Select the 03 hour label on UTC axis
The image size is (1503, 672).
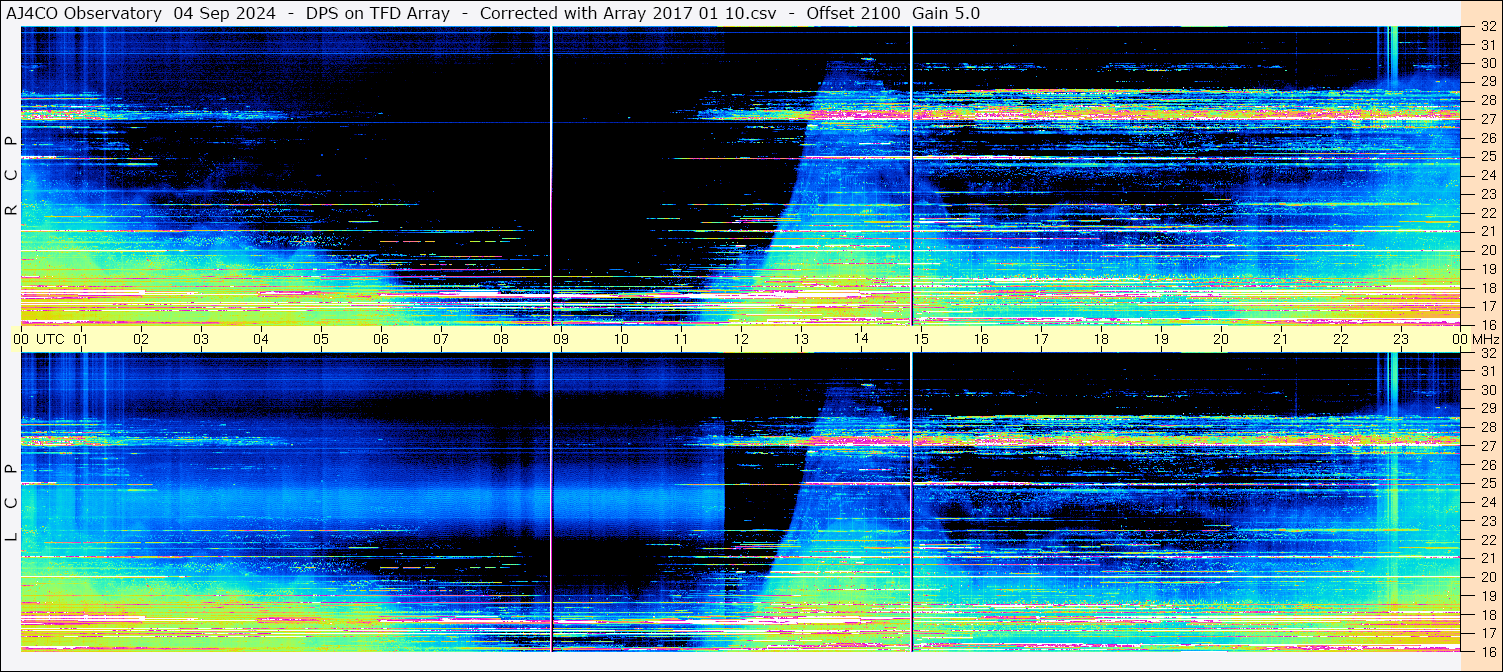click(x=201, y=339)
